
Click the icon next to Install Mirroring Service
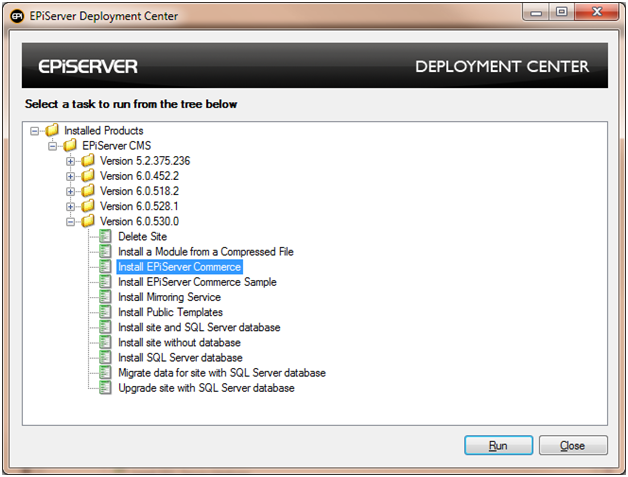coord(107,297)
